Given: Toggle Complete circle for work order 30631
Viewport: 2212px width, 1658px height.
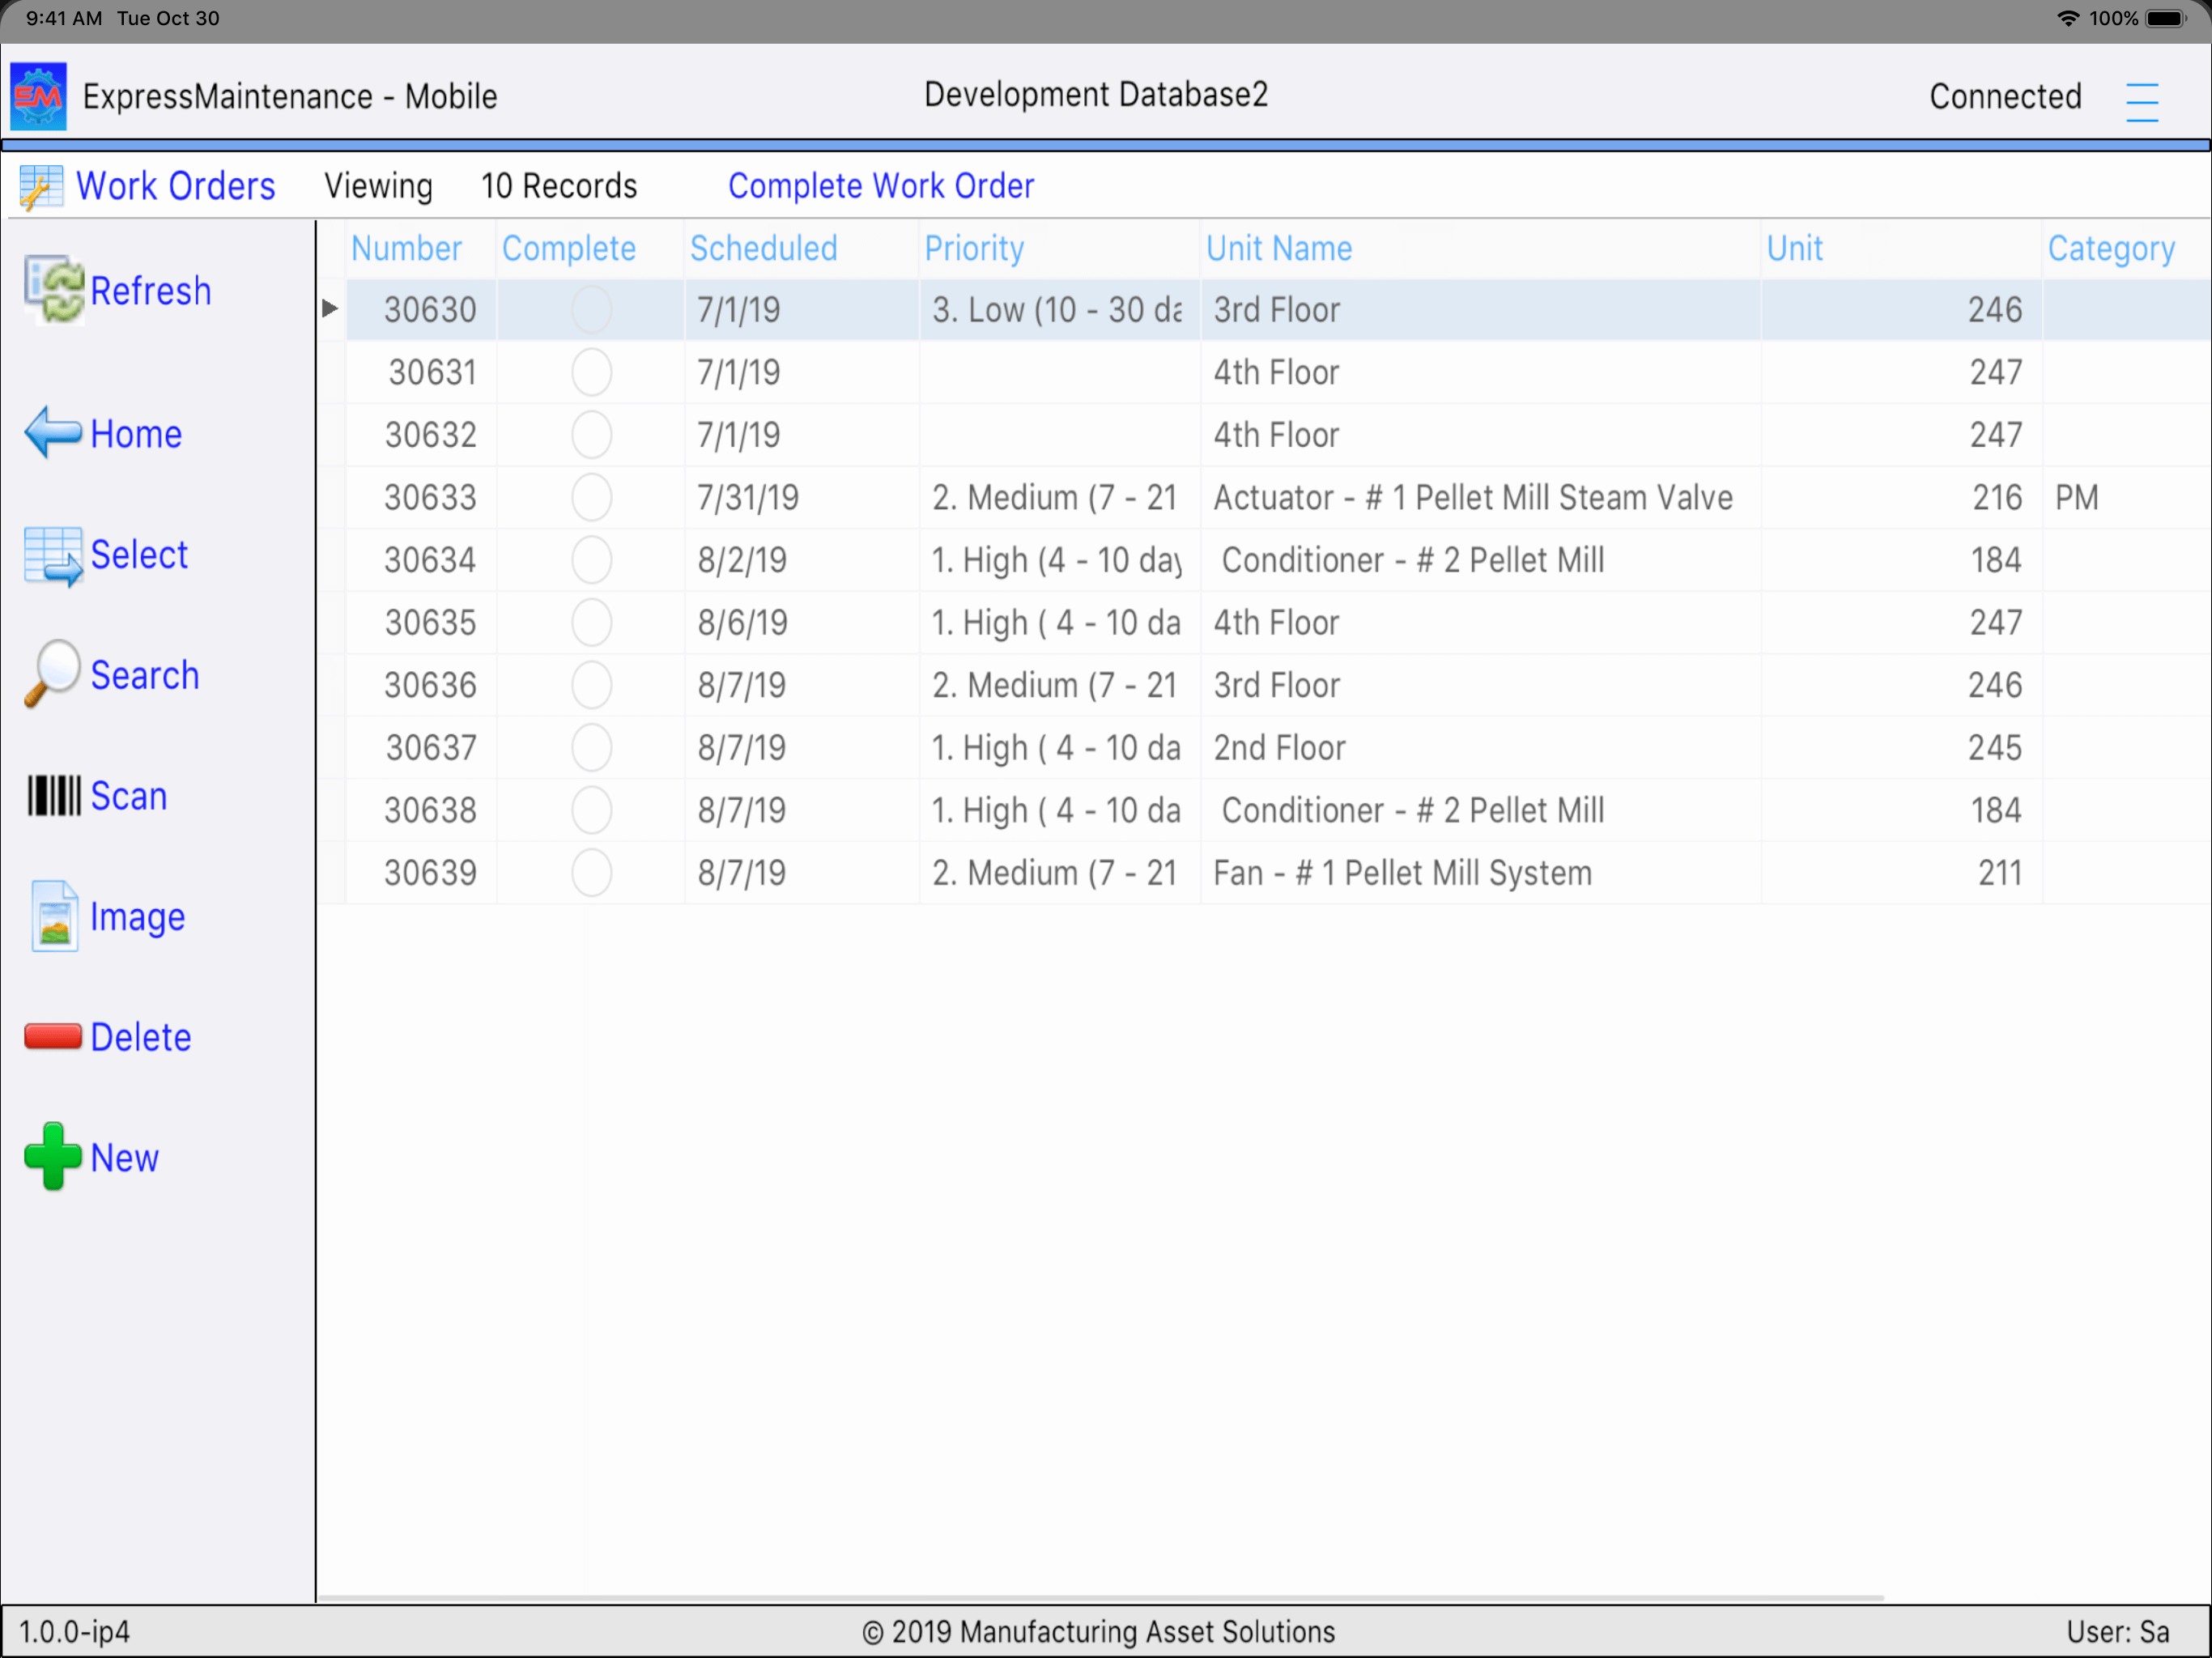Looking at the screenshot, I should click(591, 372).
